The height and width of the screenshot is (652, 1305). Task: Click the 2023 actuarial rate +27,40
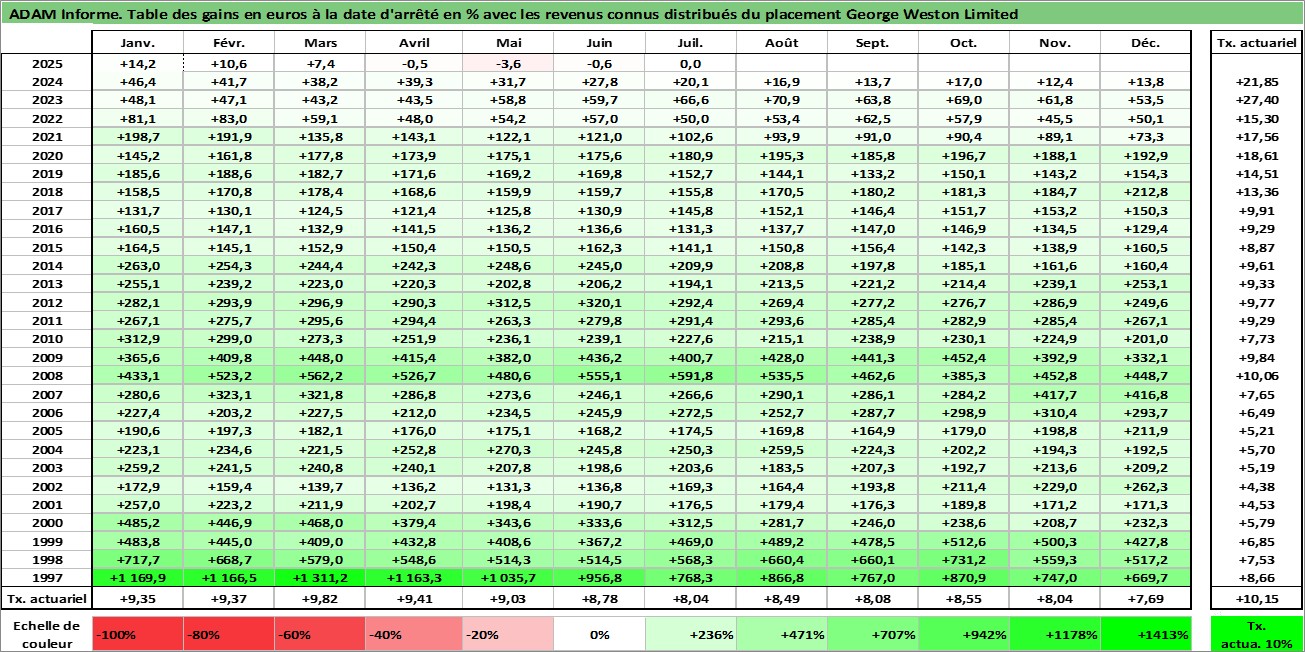point(1256,100)
